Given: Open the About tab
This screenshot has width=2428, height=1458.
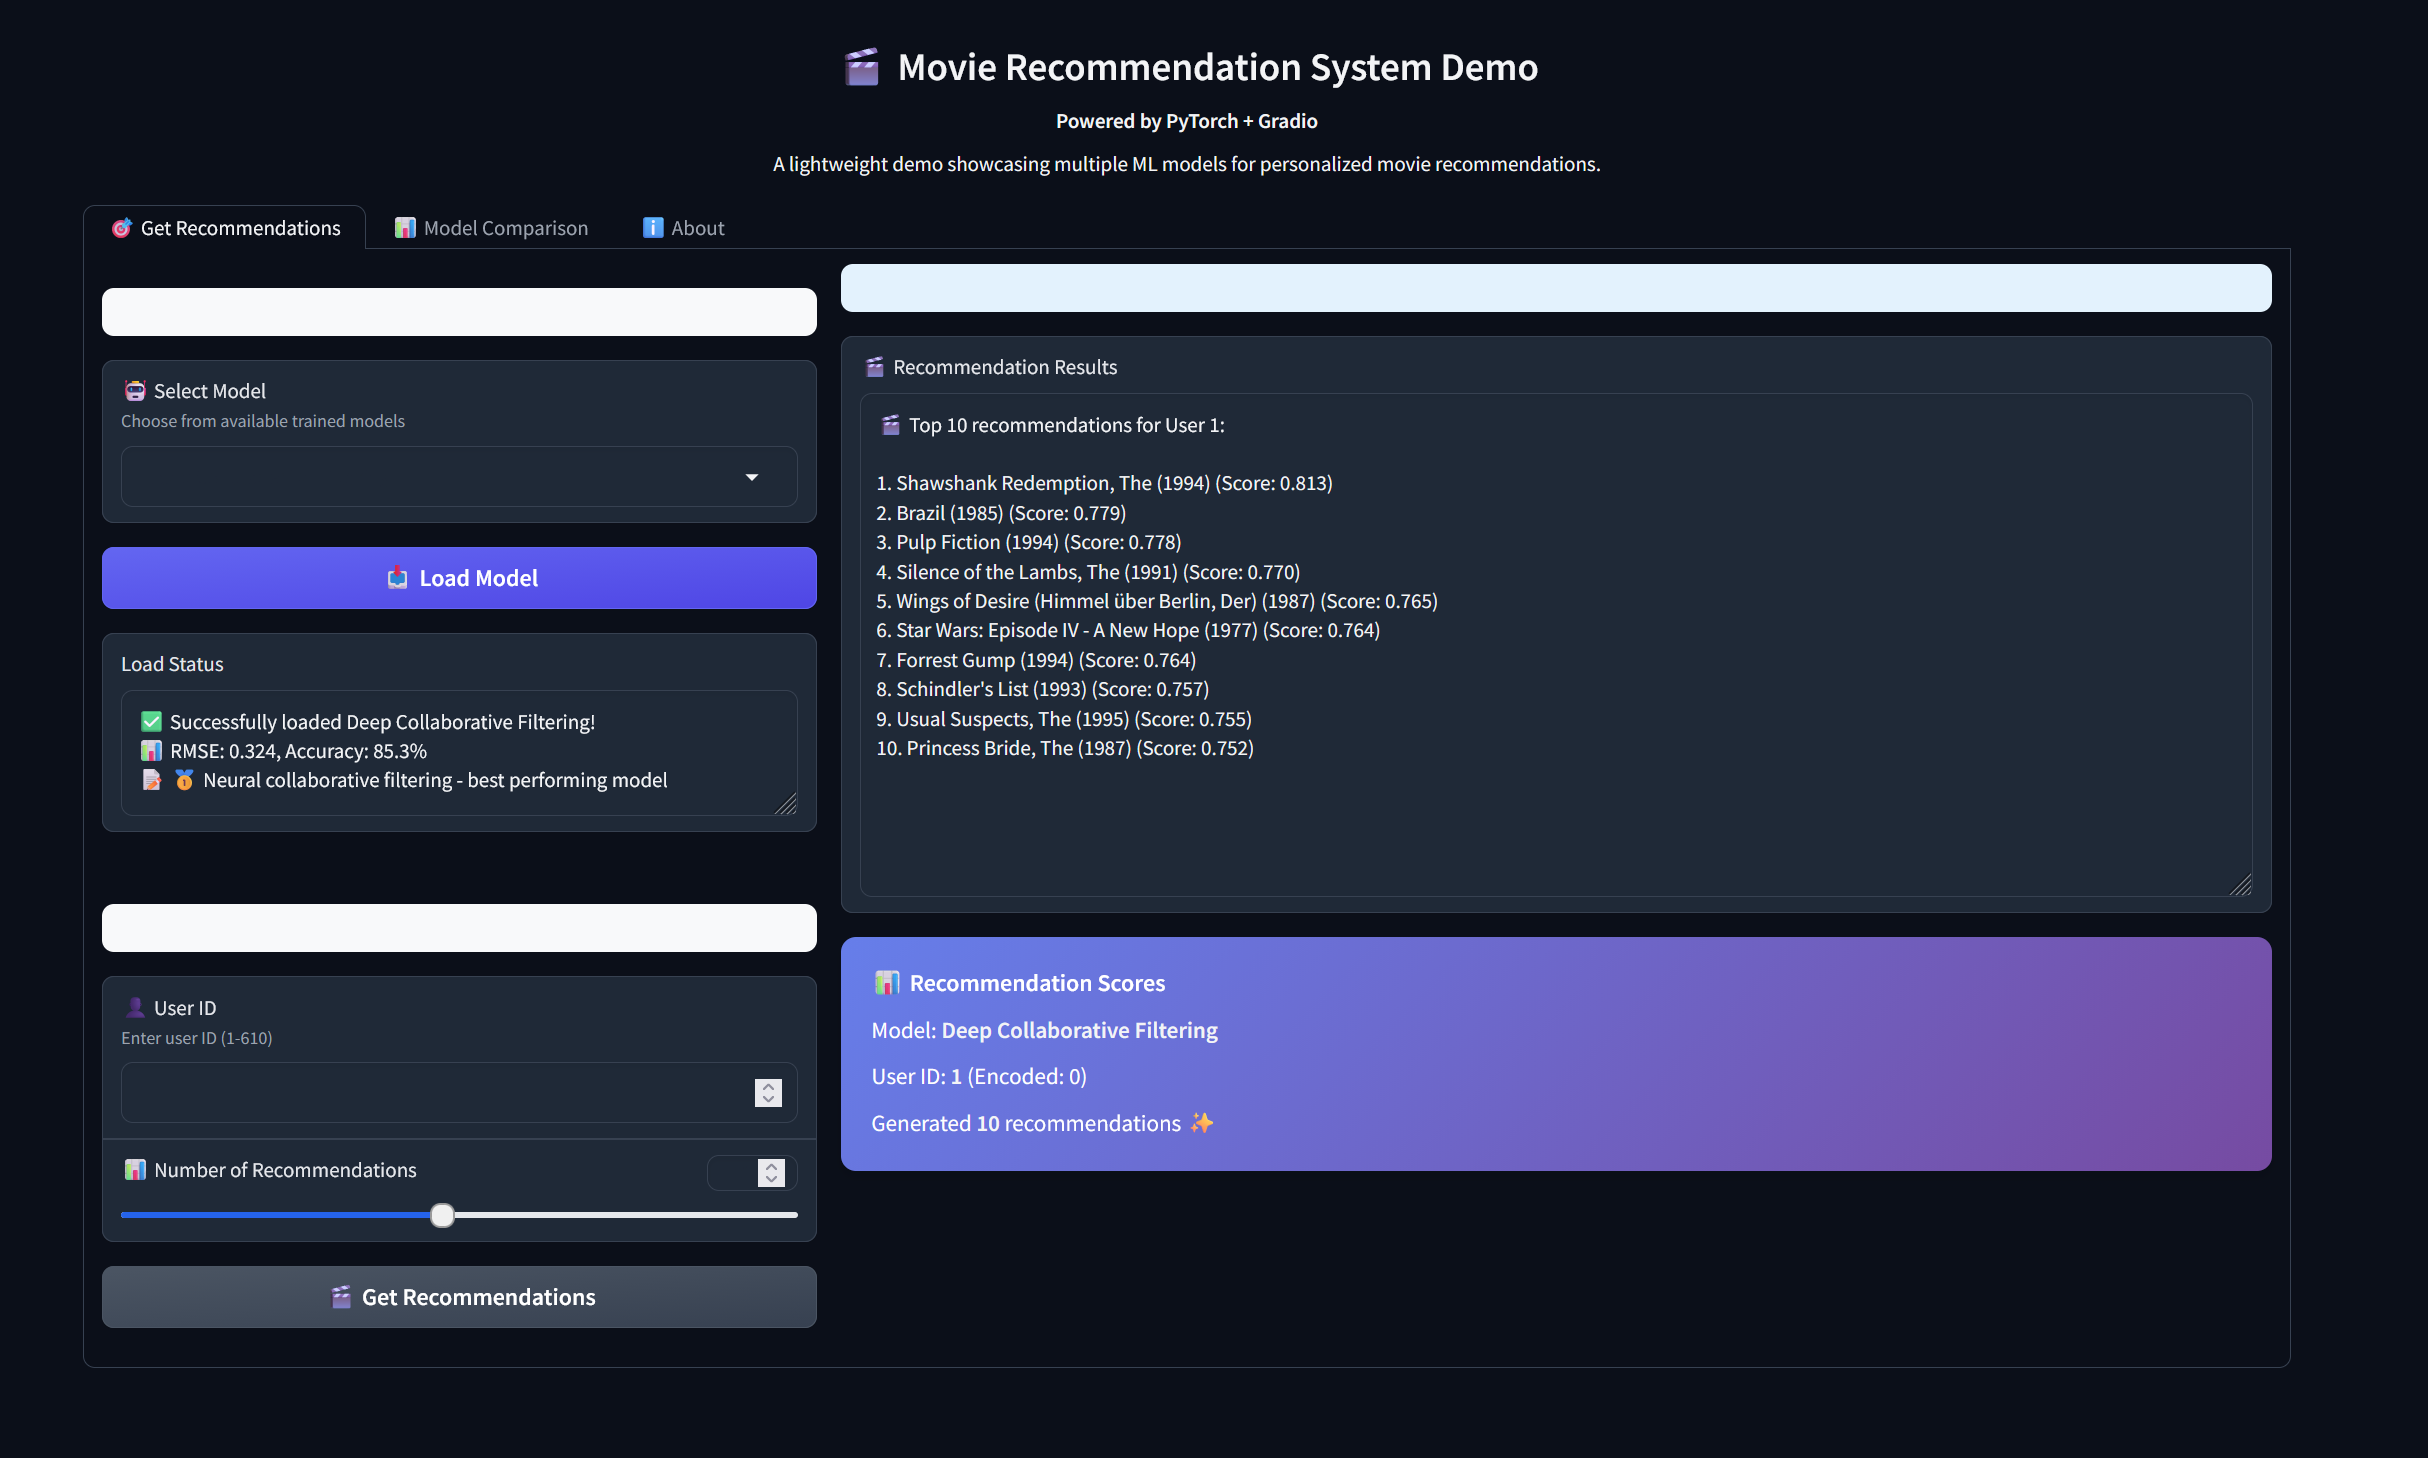Looking at the screenshot, I should pos(683,228).
